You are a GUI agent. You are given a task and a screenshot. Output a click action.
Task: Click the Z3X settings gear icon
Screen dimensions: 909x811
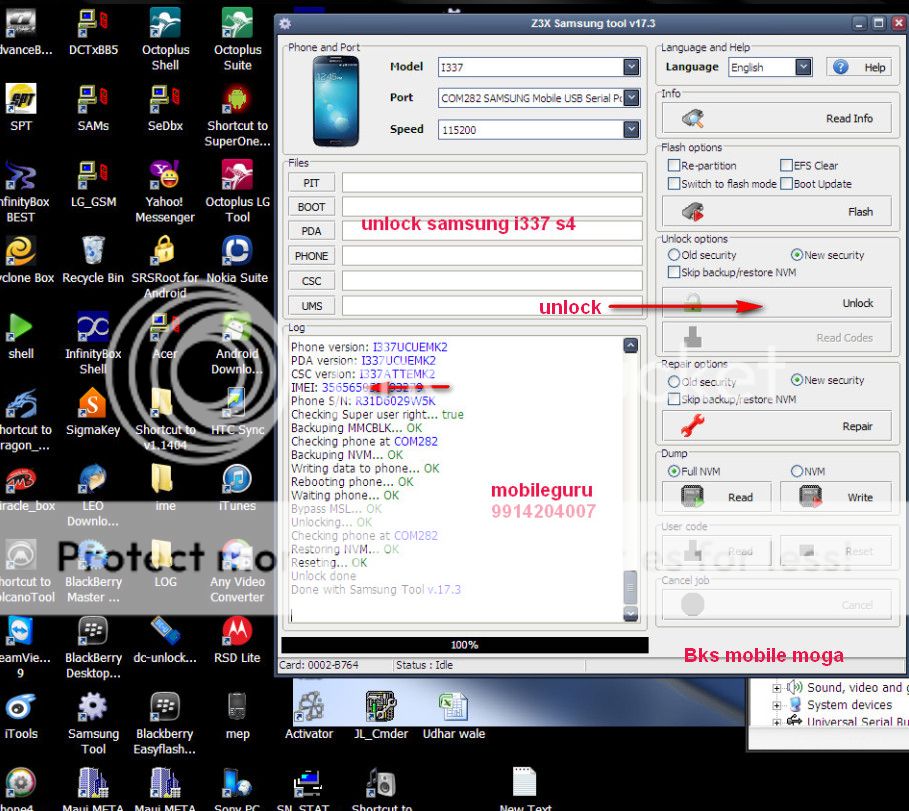(x=285, y=23)
